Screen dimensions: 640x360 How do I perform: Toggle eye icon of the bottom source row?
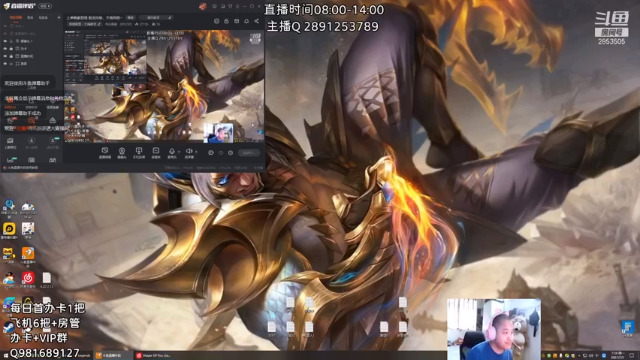tap(5, 64)
